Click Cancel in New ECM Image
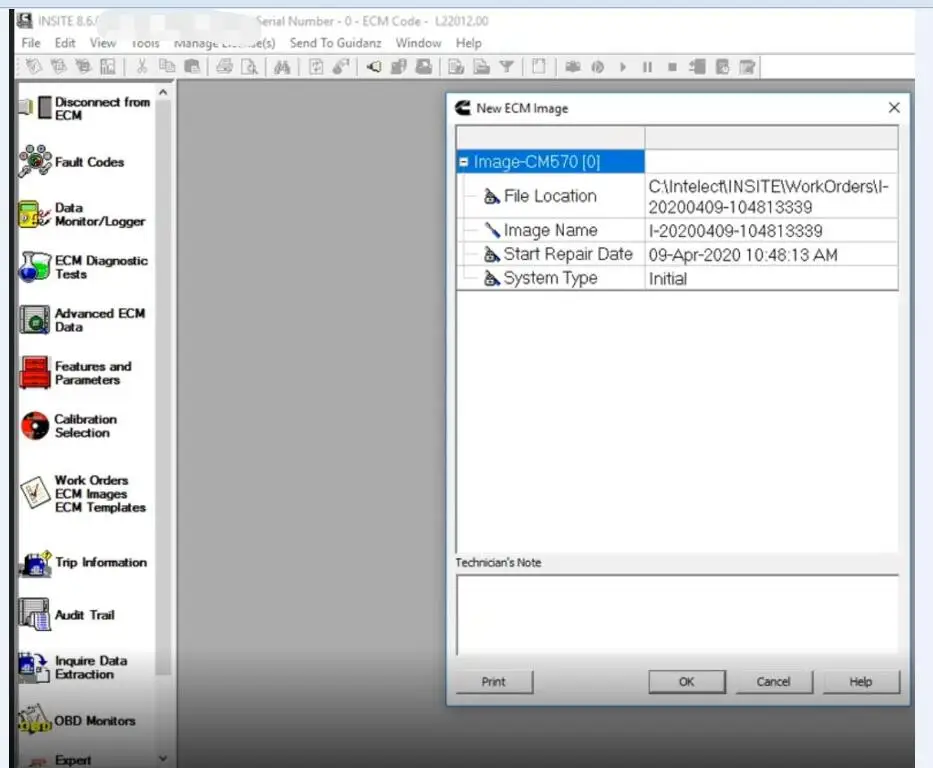933x768 pixels. [x=774, y=682]
